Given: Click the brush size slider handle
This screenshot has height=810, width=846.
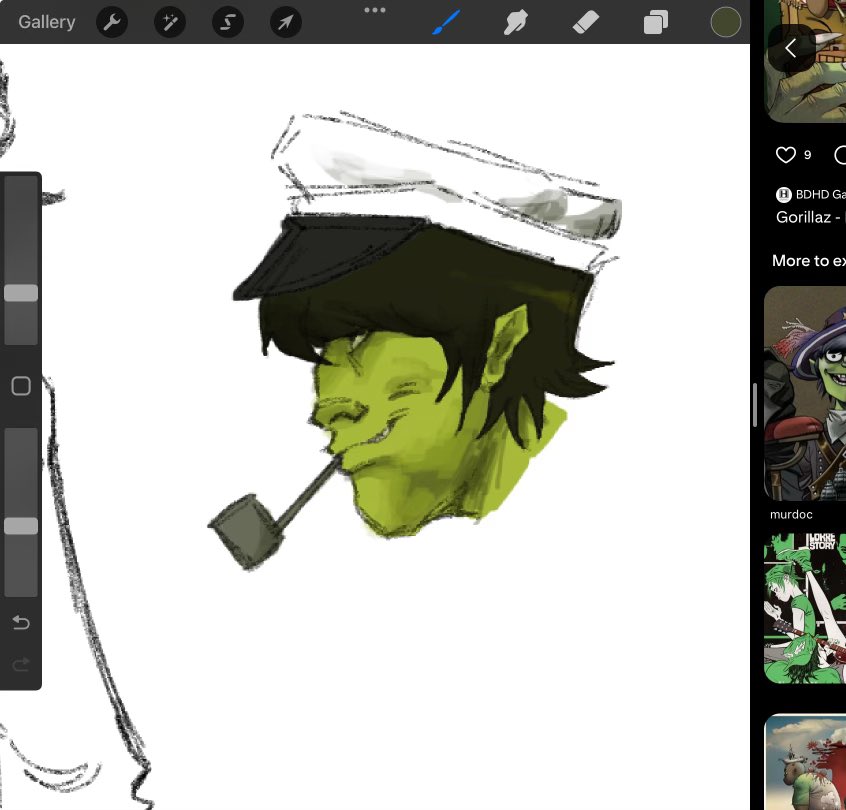Looking at the screenshot, I should (21, 293).
